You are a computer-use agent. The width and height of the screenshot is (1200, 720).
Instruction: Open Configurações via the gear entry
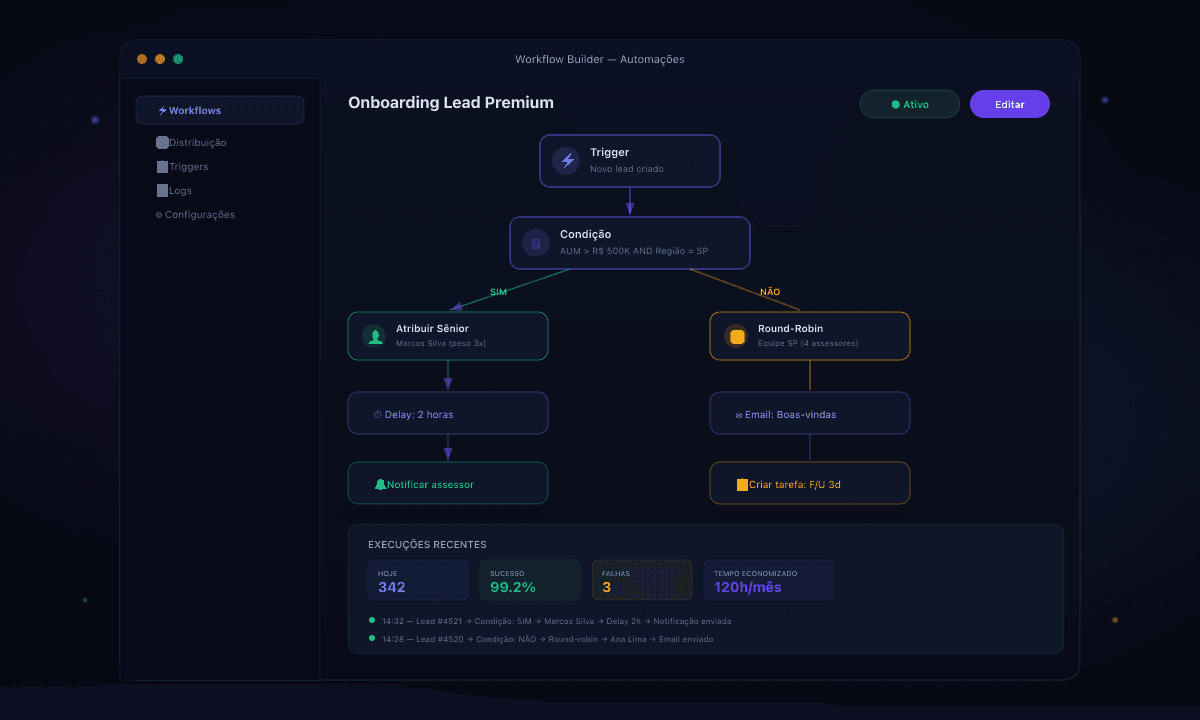point(194,214)
